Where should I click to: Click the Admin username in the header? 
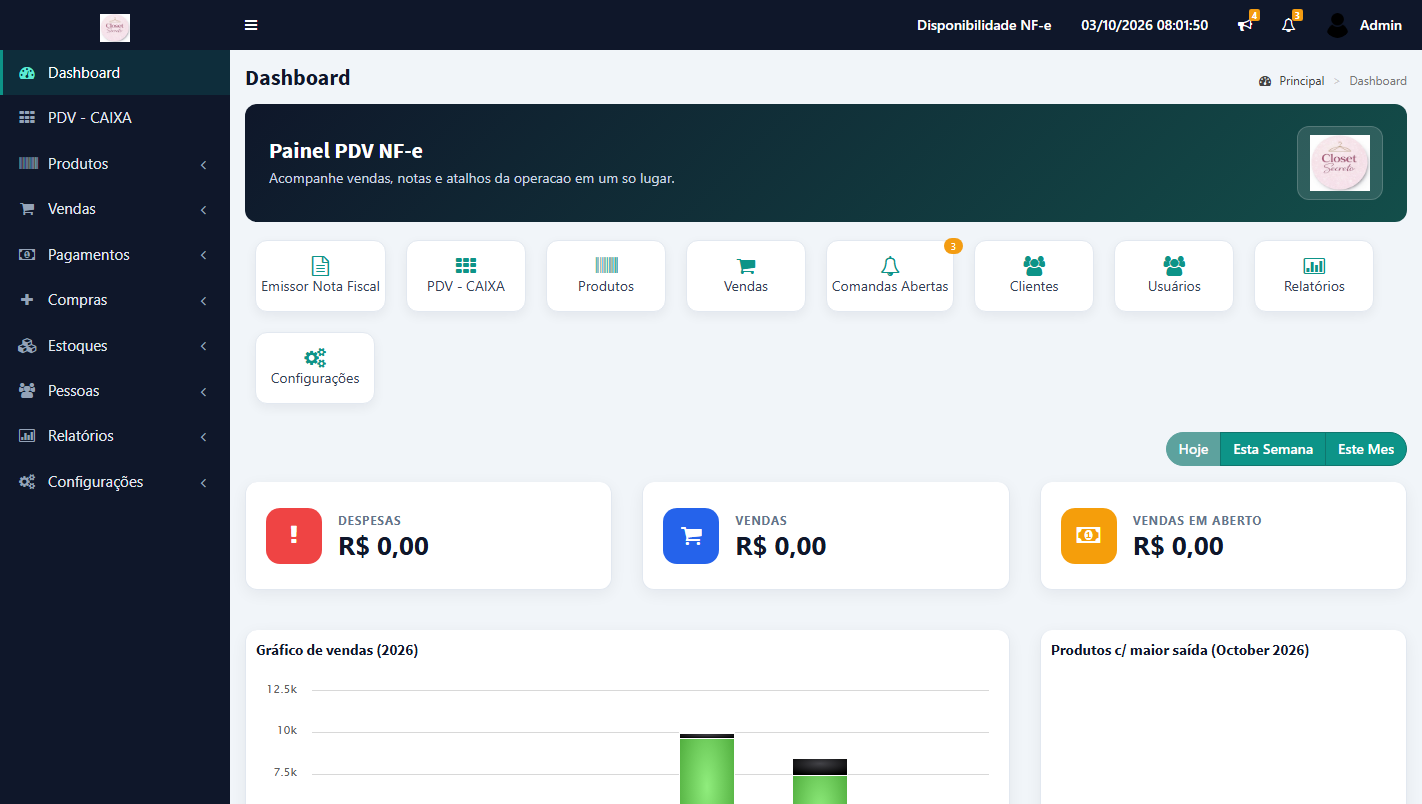(x=1381, y=25)
